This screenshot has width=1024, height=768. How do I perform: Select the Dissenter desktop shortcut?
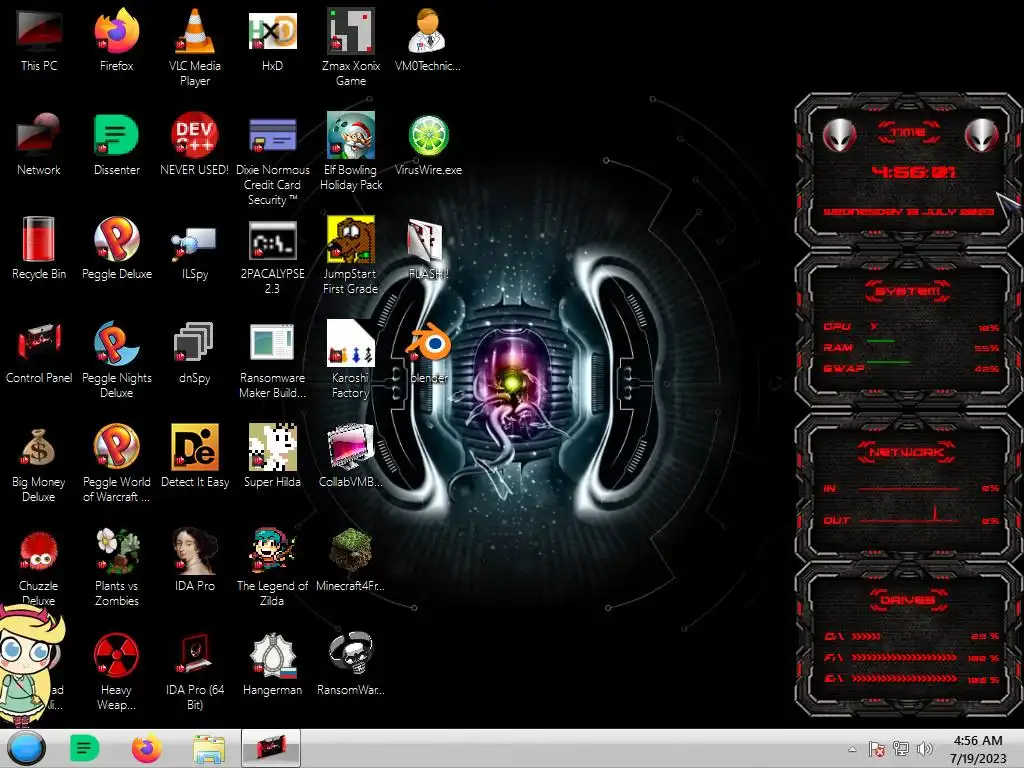[x=116, y=145]
